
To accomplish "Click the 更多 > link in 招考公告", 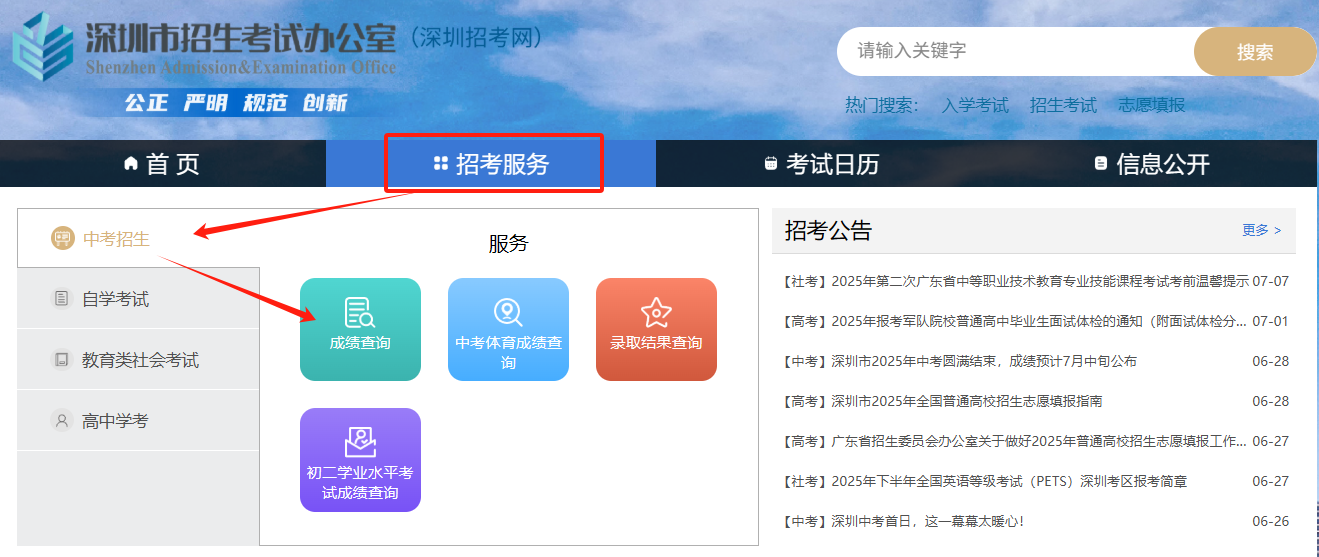I will [1261, 230].
